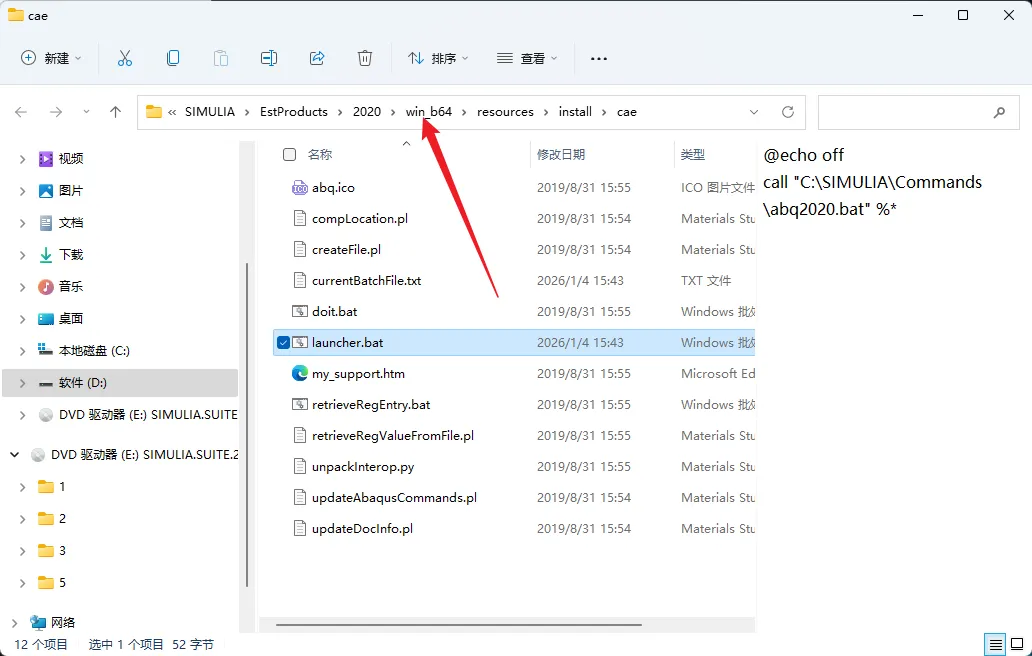Expand the 本地磁盘 (C:) node

pyautogui.click(x=22, y=351)
